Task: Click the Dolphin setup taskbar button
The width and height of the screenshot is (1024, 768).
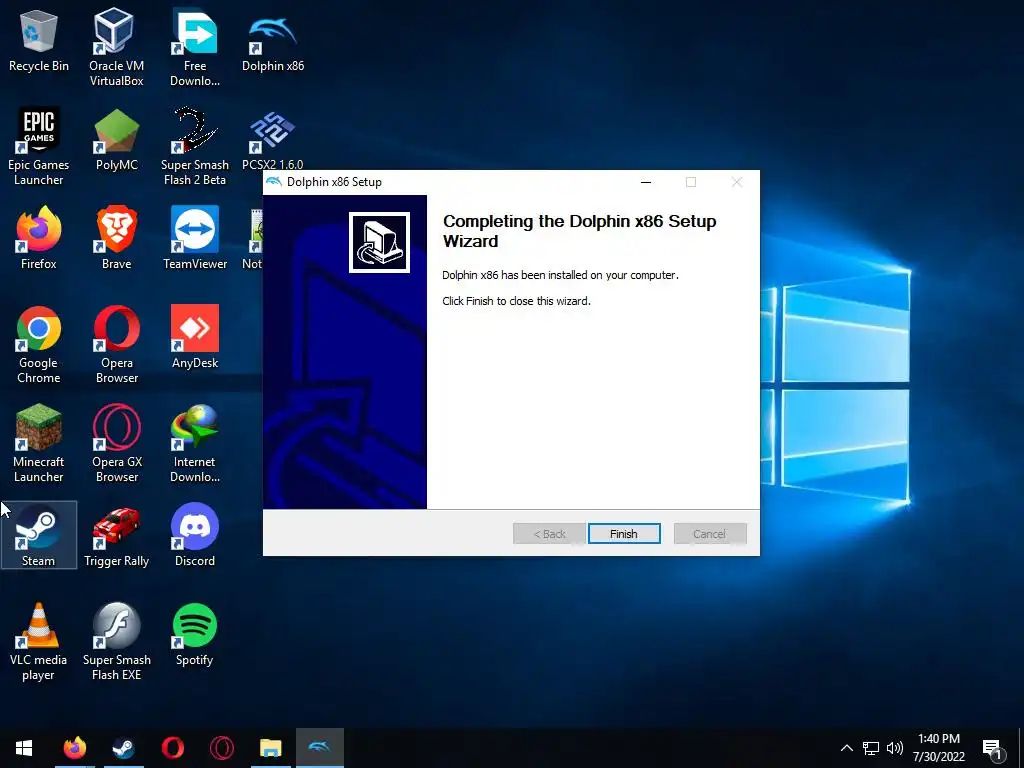Action: coord(319,748)
